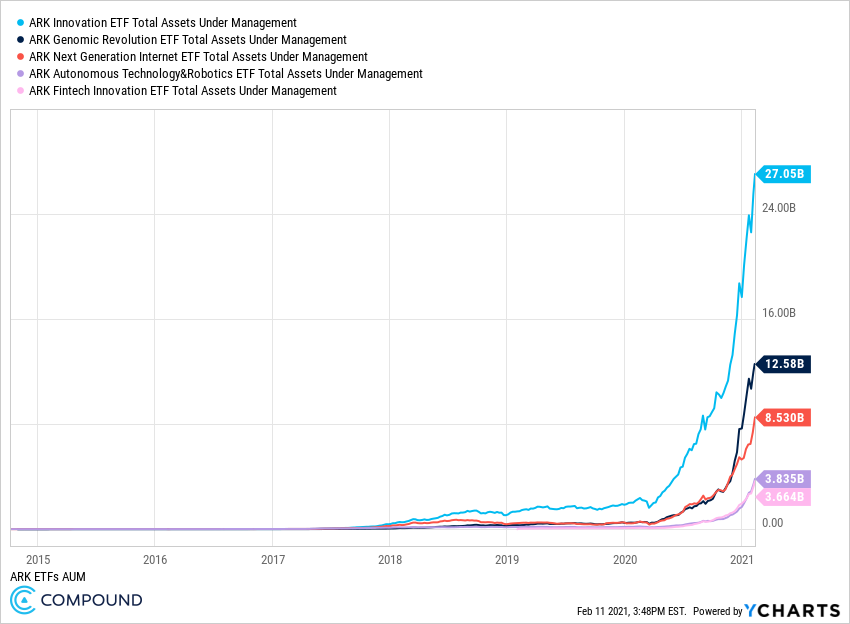This screenshot has width=850, height=624.
Task: Click the 3.664B value flag
Action: click(x=785, y=497)
